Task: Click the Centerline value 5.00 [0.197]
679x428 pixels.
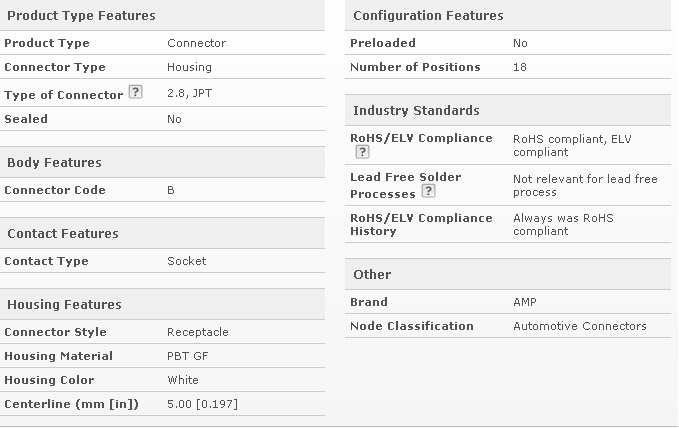Action: 202,404
